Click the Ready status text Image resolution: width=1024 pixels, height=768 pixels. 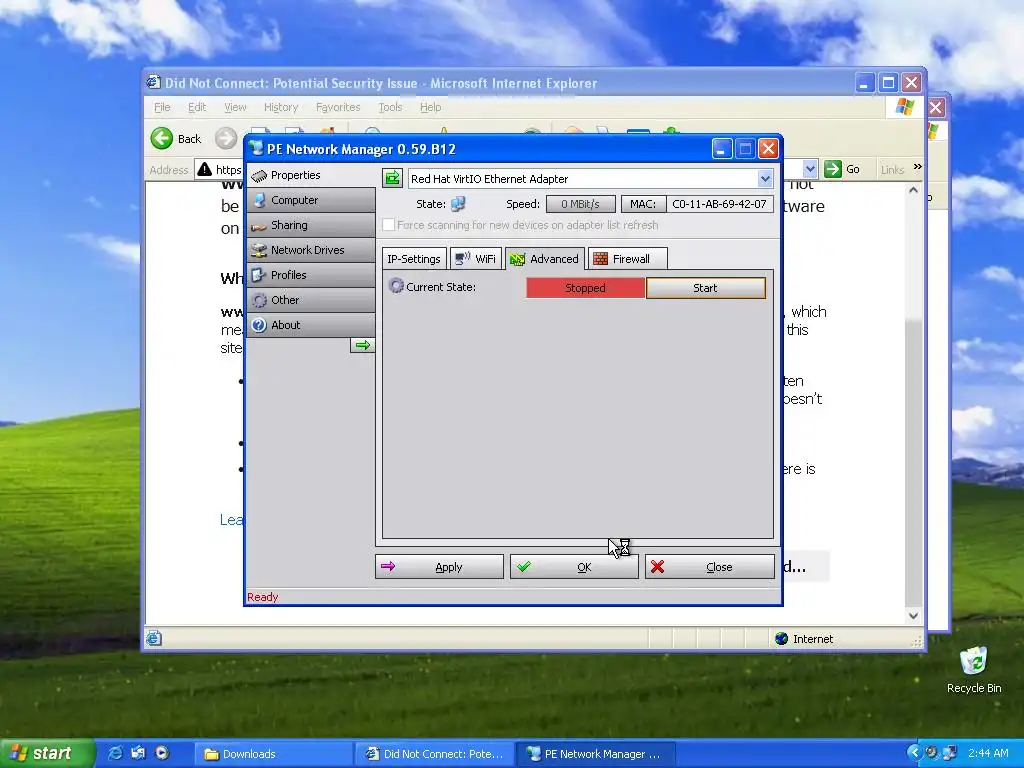coord(263,597)
